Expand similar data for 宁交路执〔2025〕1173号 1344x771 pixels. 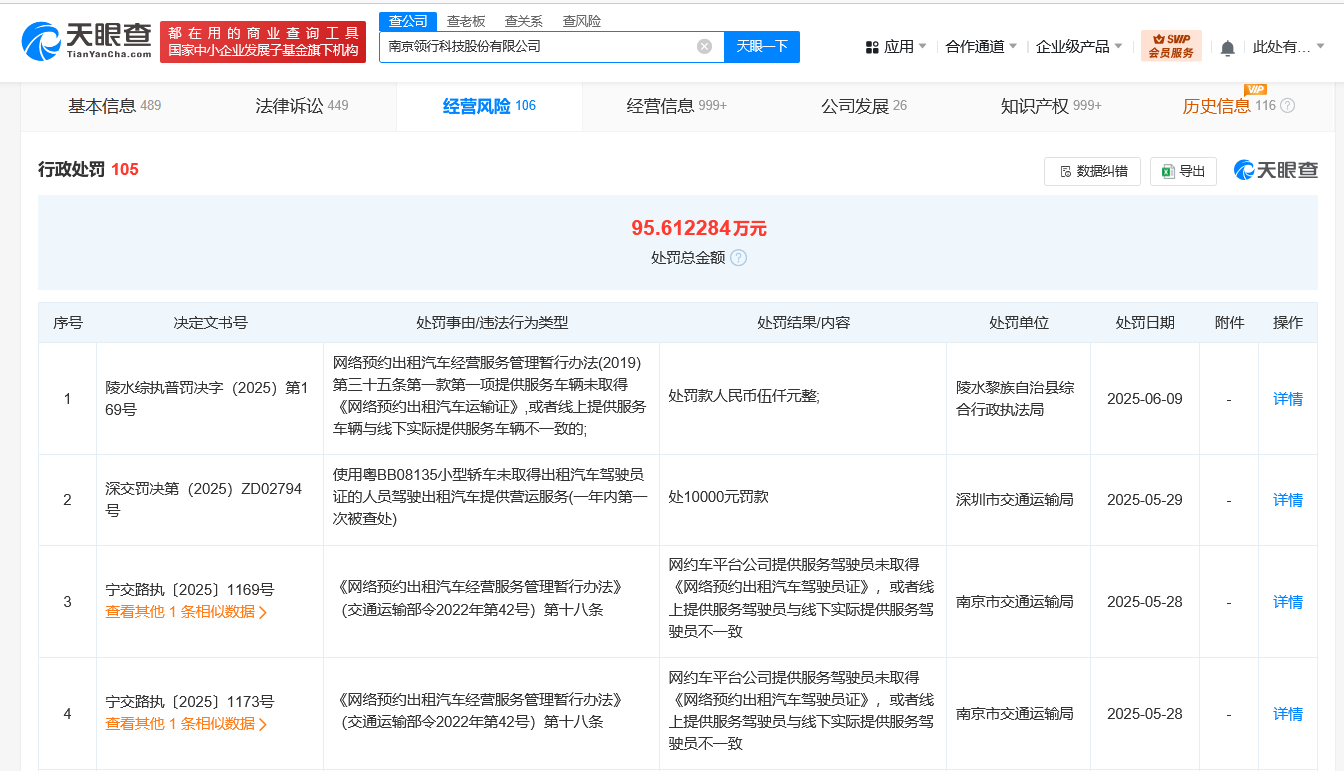(x=187, y=724)
